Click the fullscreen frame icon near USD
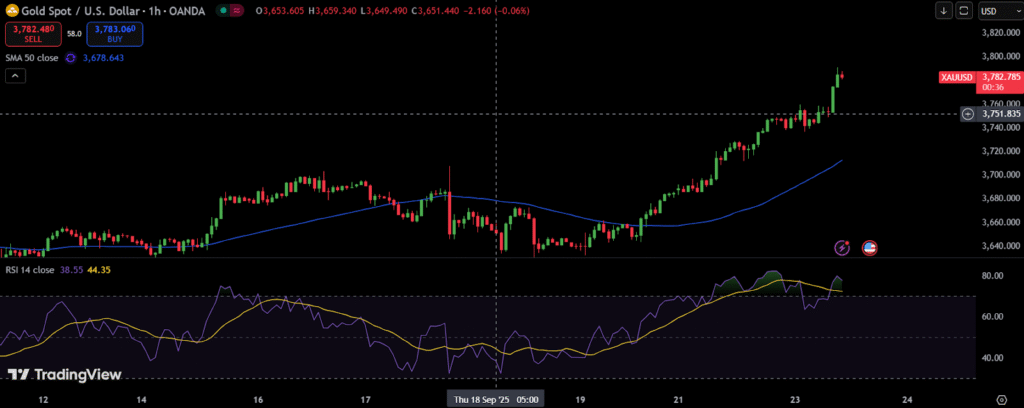This screenshot has height=408, width=1024. [x=964, y=11]
